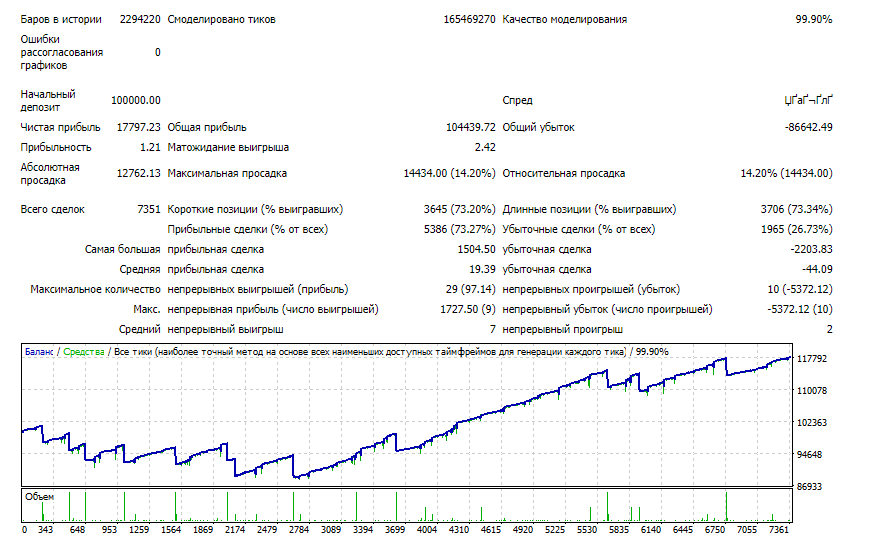Image resolution: width=882 pixels, height=539 pixels.
Task: Click the 'Прибыльность' value 1.21
Action: (x=150, y=147)
